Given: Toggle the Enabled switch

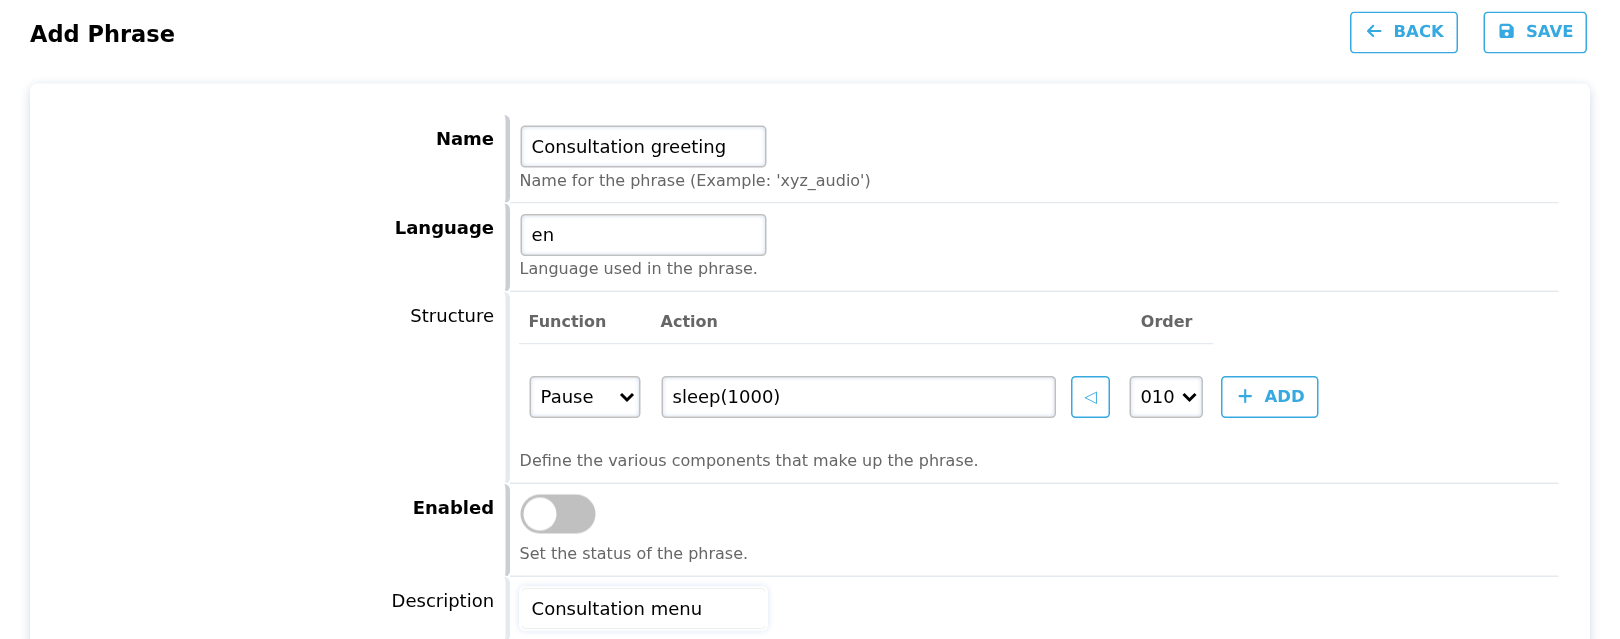Looking at the screenshot, I should click(x=558, y=514).
